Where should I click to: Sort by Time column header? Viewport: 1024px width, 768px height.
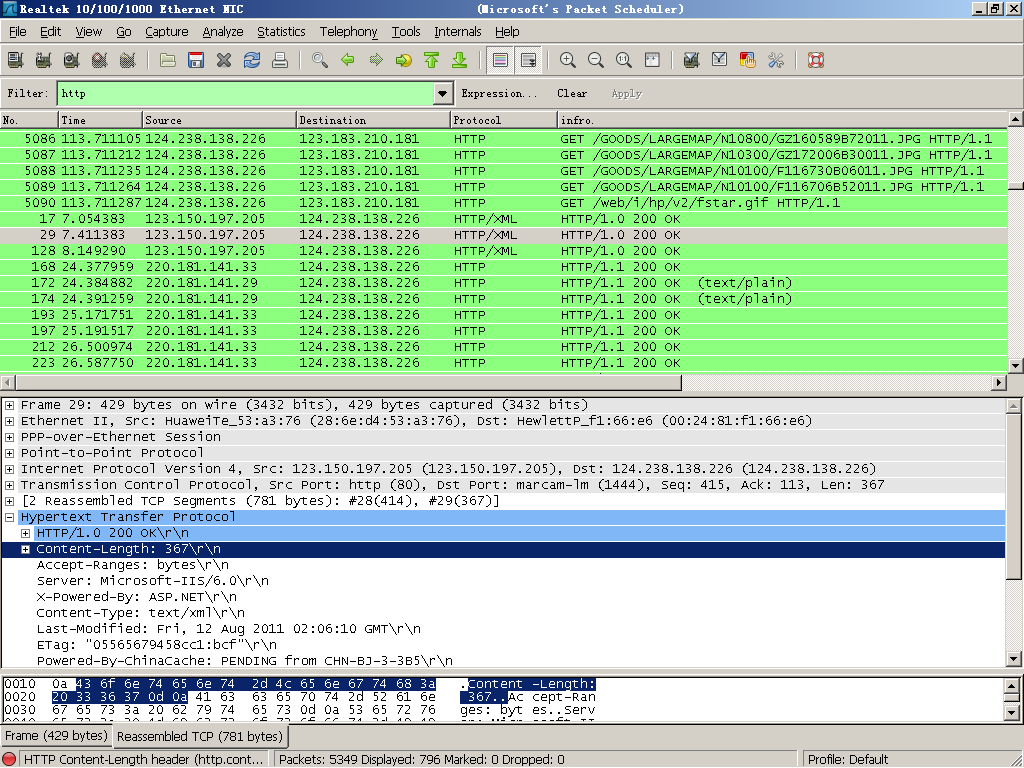(x=100, y=120)
